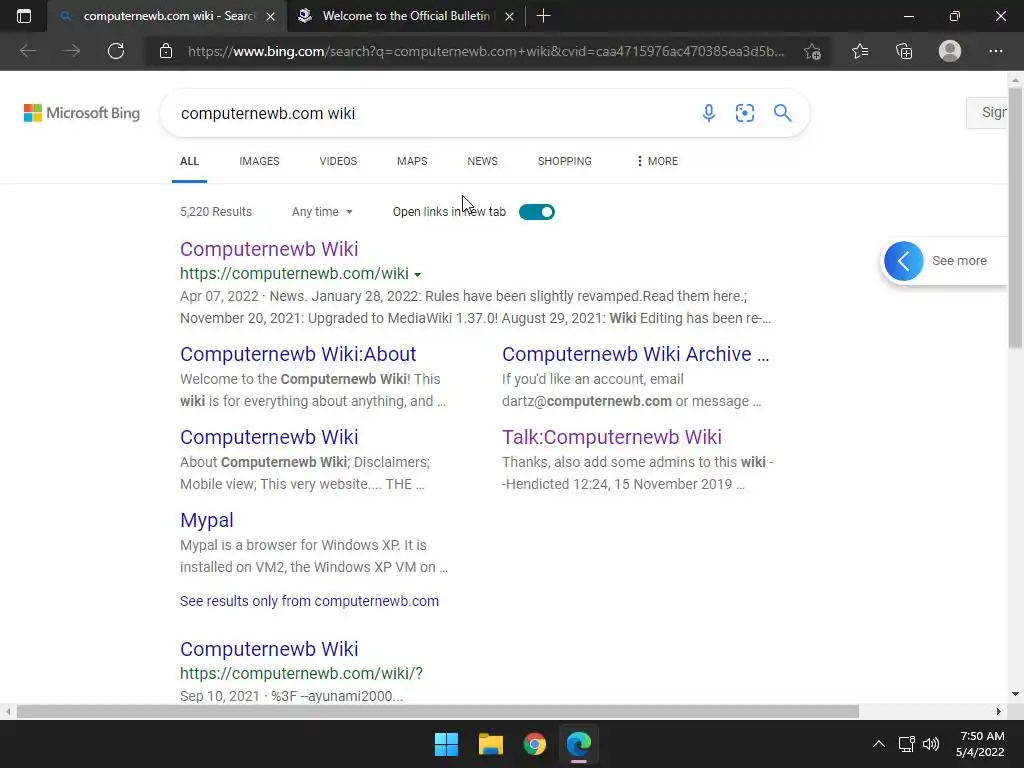Click the "5,220 Results" count text
The image size is (1024, 768).
tap(216, 212)
